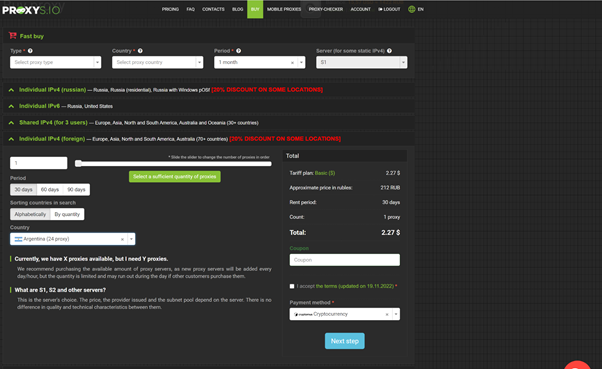Screen dimensions: 602x369
Task: Click the red Fast buy cart icon
Action: click(13, 36)
